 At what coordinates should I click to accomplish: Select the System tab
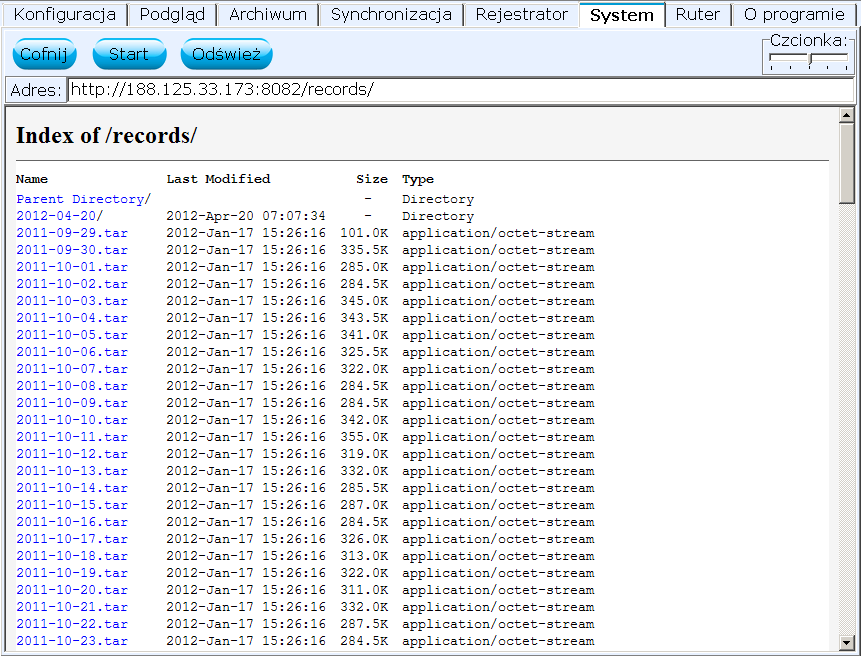click(x=622, y=15)
